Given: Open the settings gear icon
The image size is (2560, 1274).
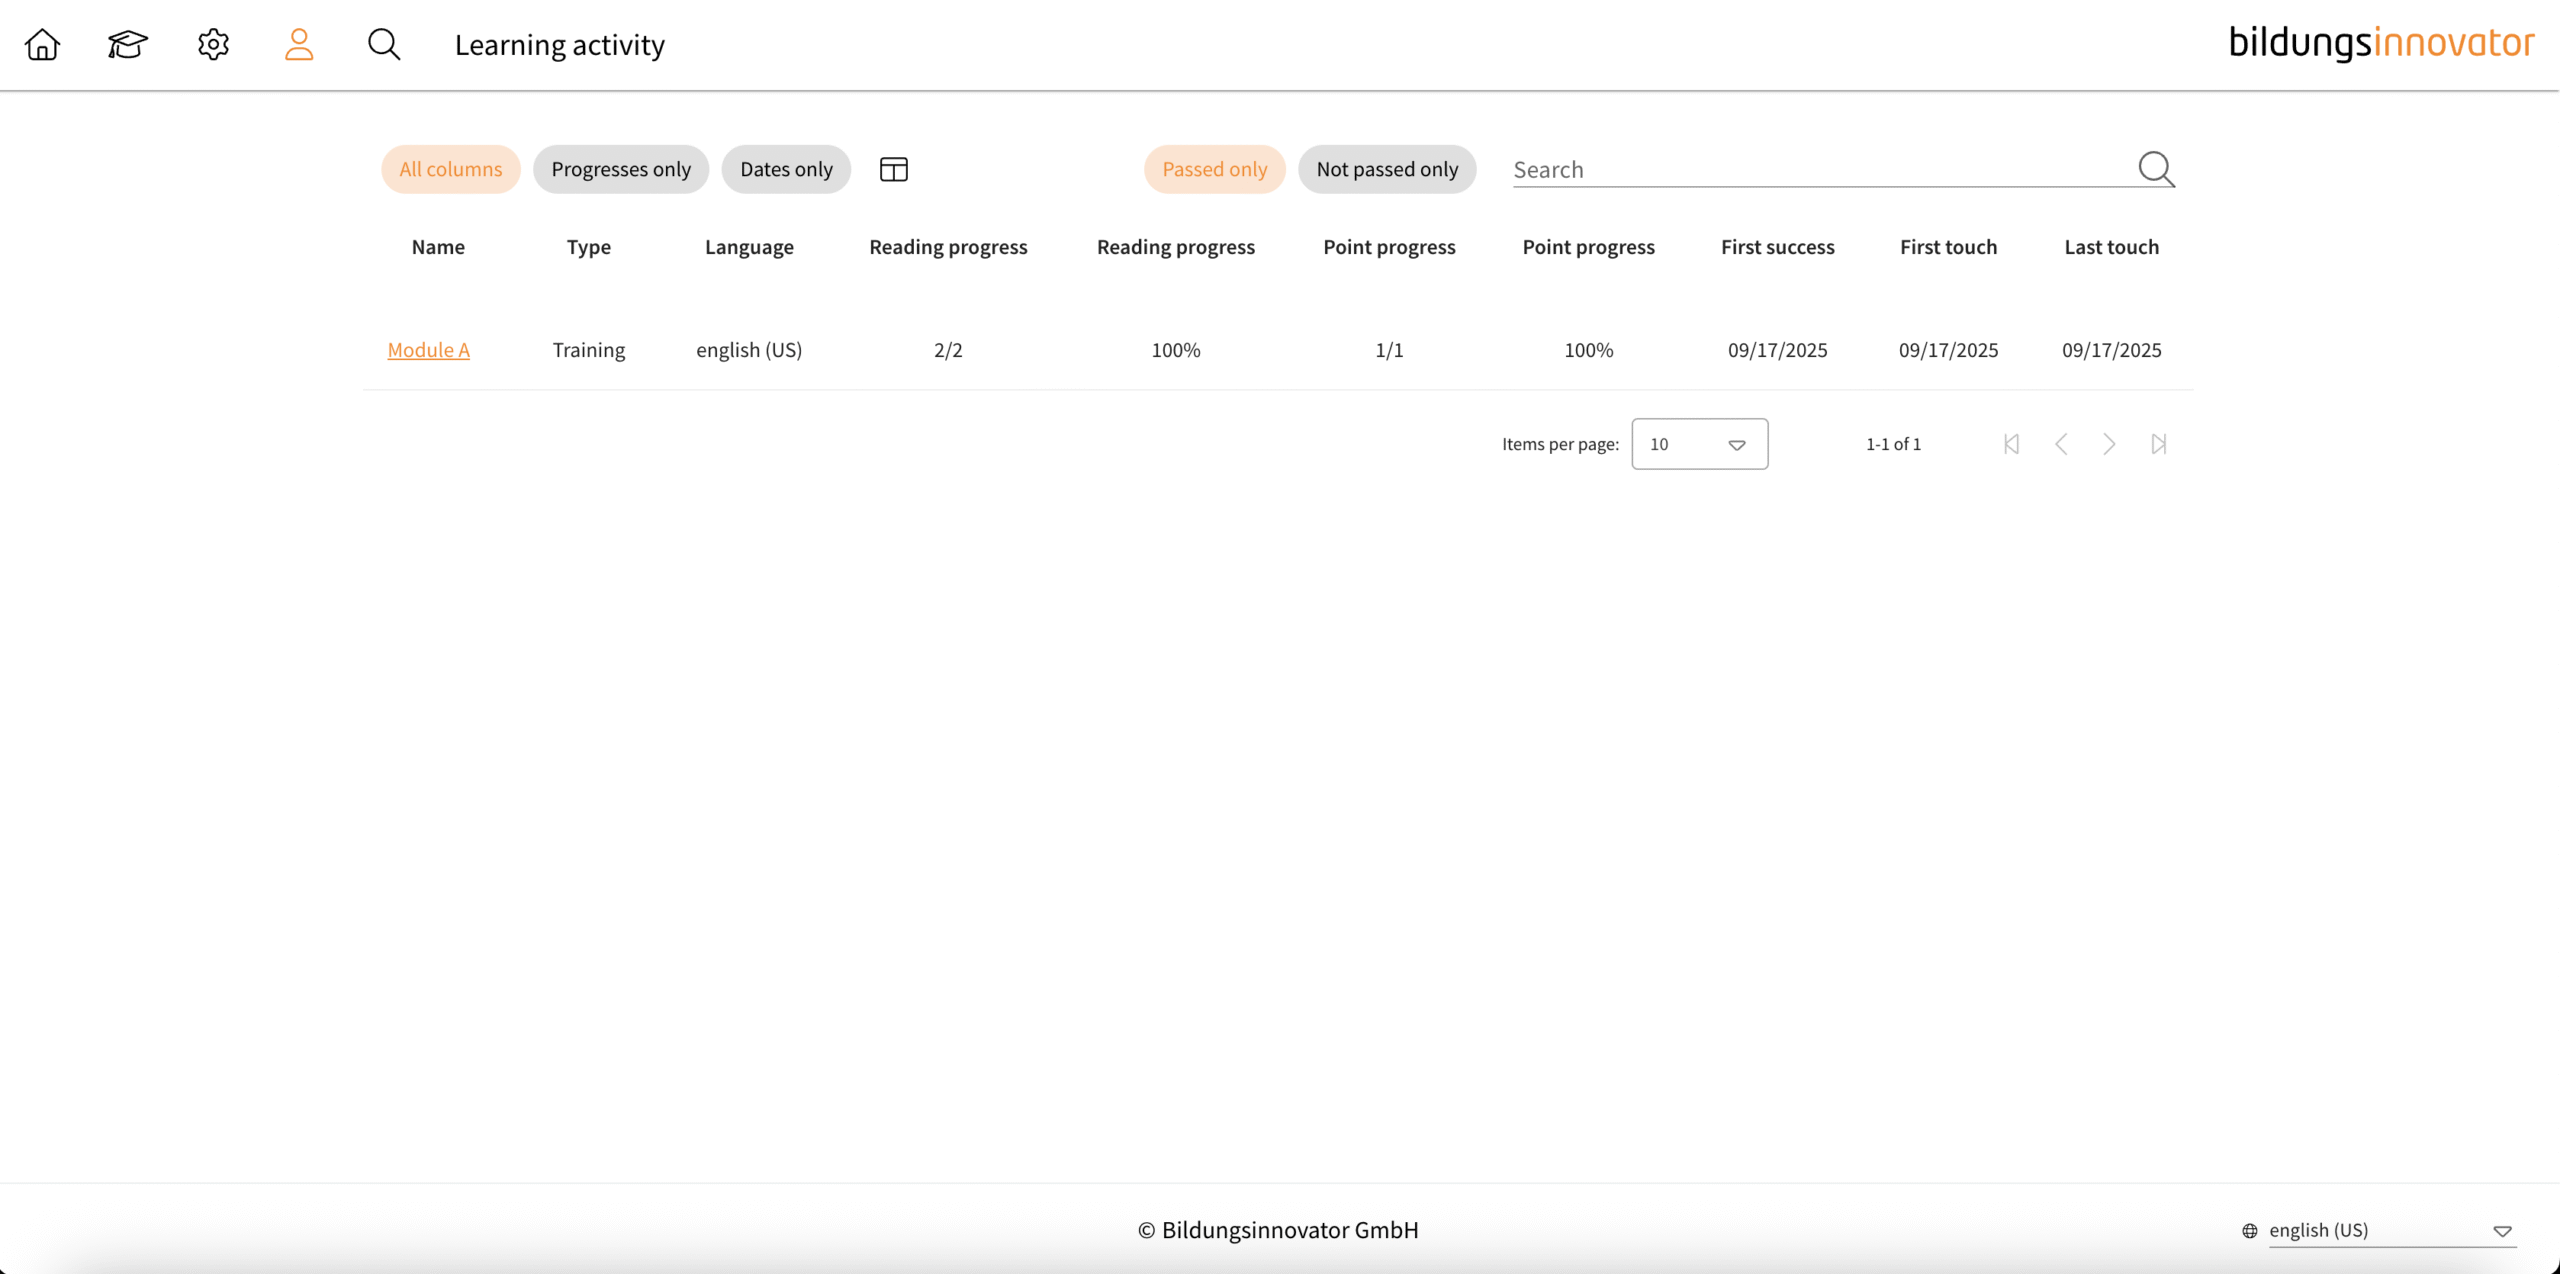Looking at the screenshot, I should (213, 45).
